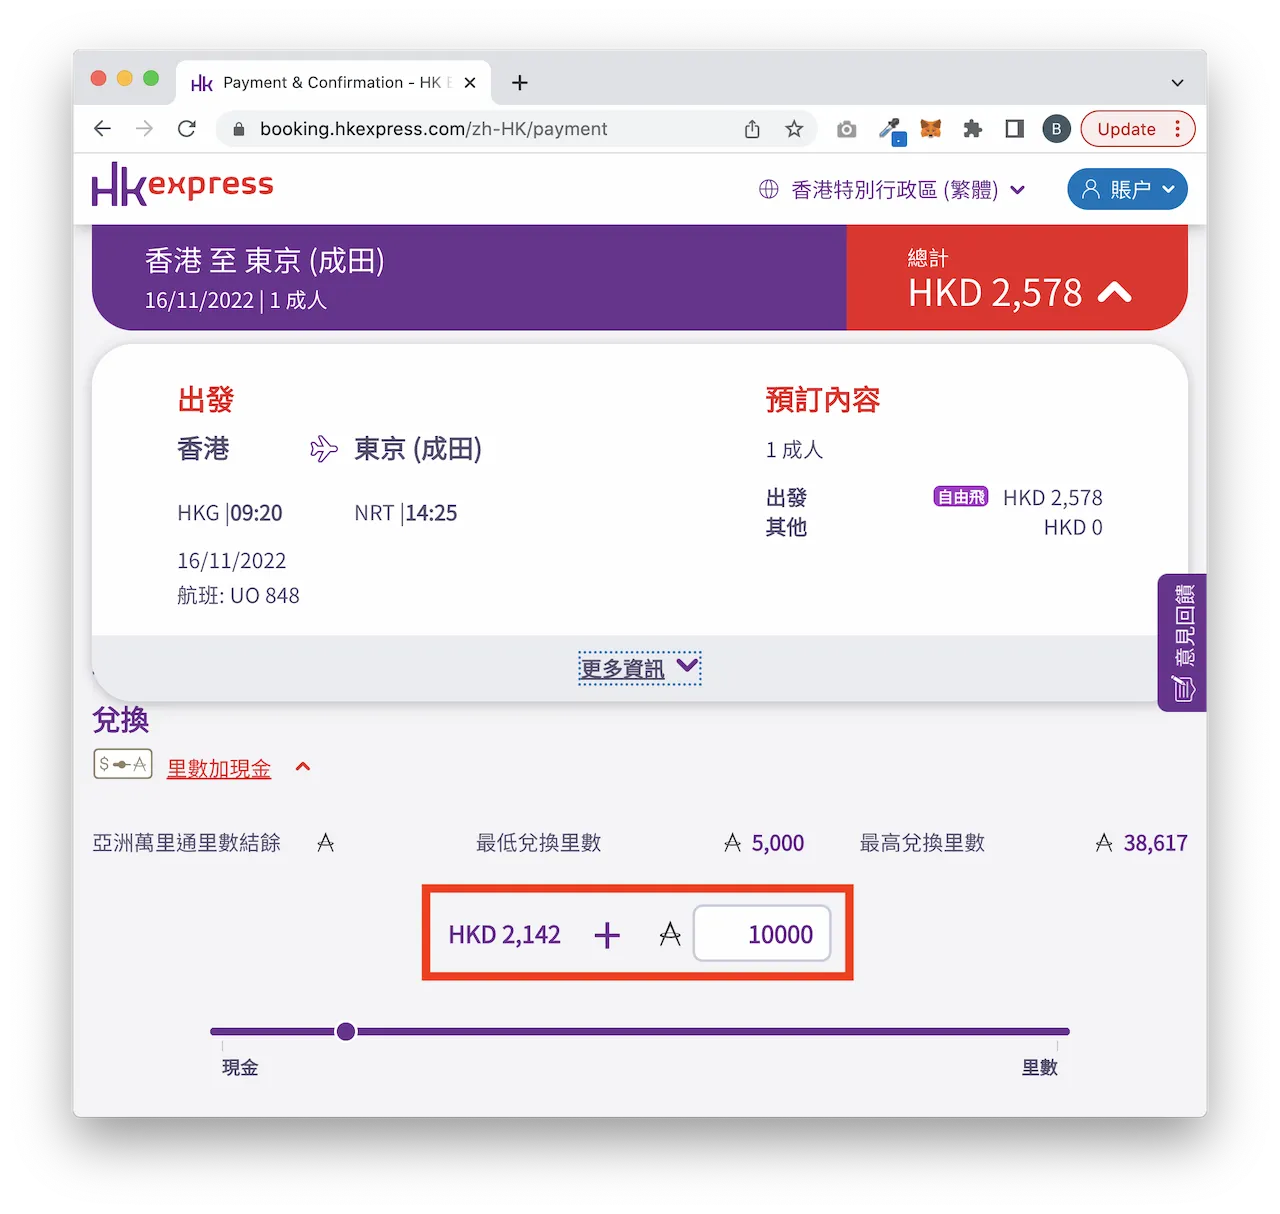Image resolution: width=1280 pixels, height=1214 pixels.
Task: Adjust the cash to miles slider handle
Action: [346, 1031]
